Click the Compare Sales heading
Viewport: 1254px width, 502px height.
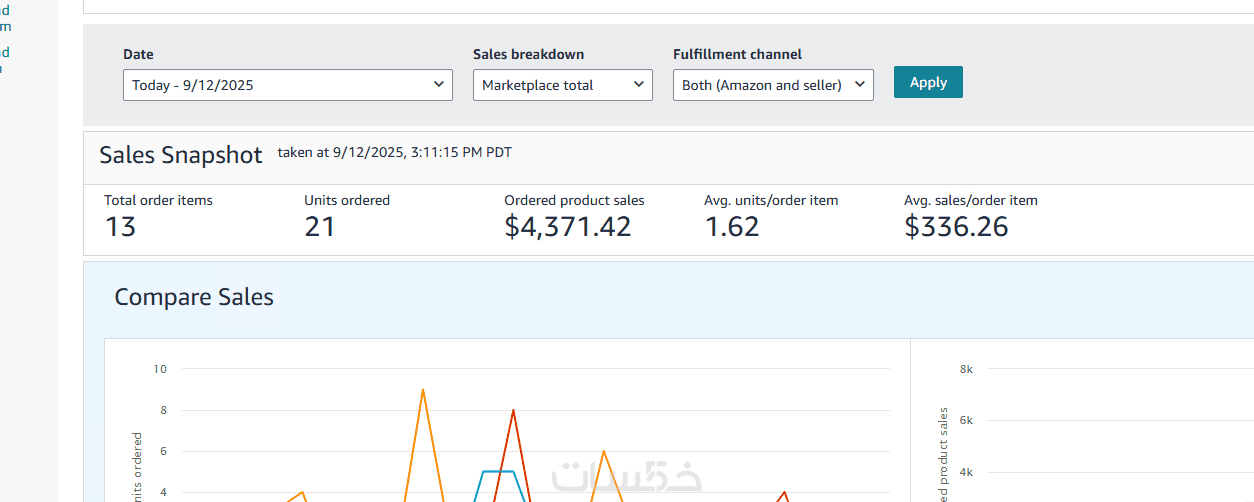[194, 297]
